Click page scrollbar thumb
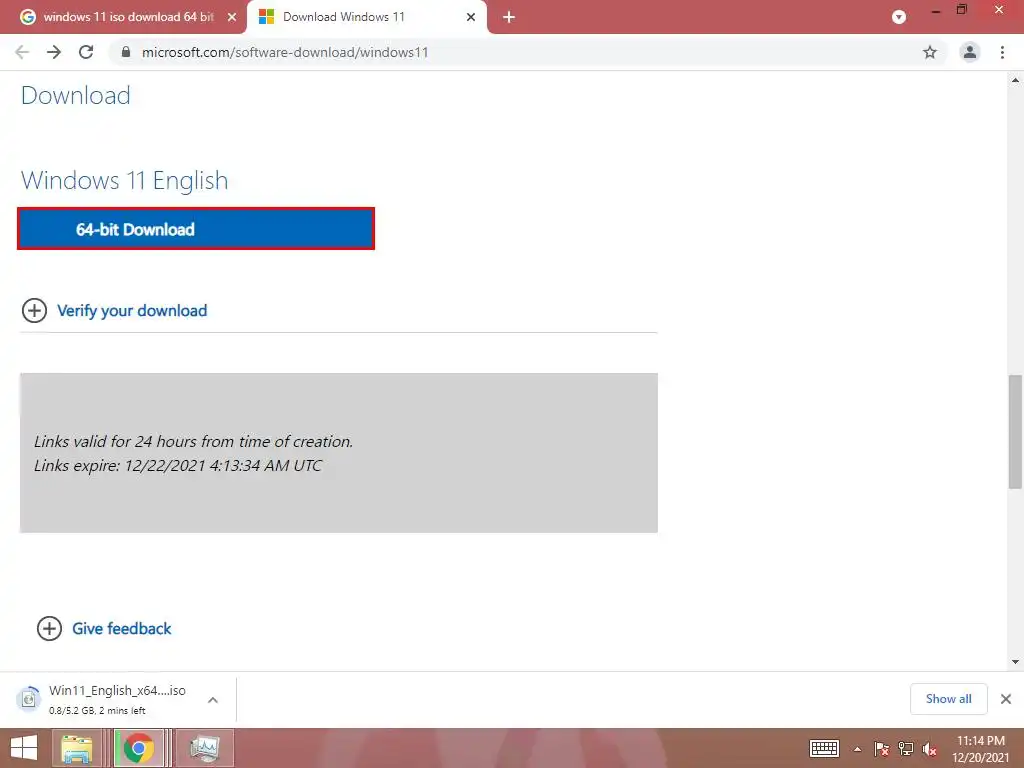Image resolution: width=1024 pixels, height=768 pixels. [1015, 432]
